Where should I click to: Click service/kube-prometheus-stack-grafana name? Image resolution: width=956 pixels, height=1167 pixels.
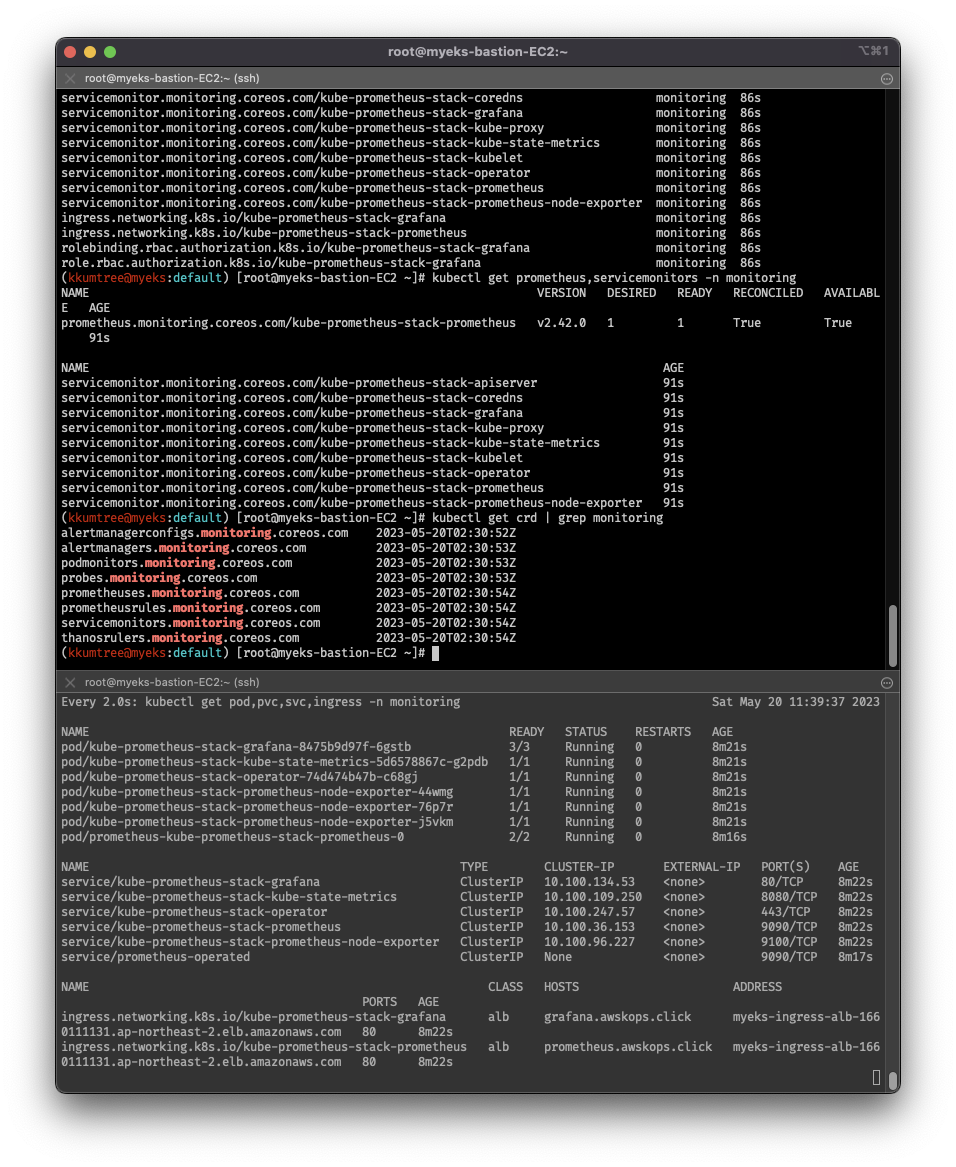(191, 882)
